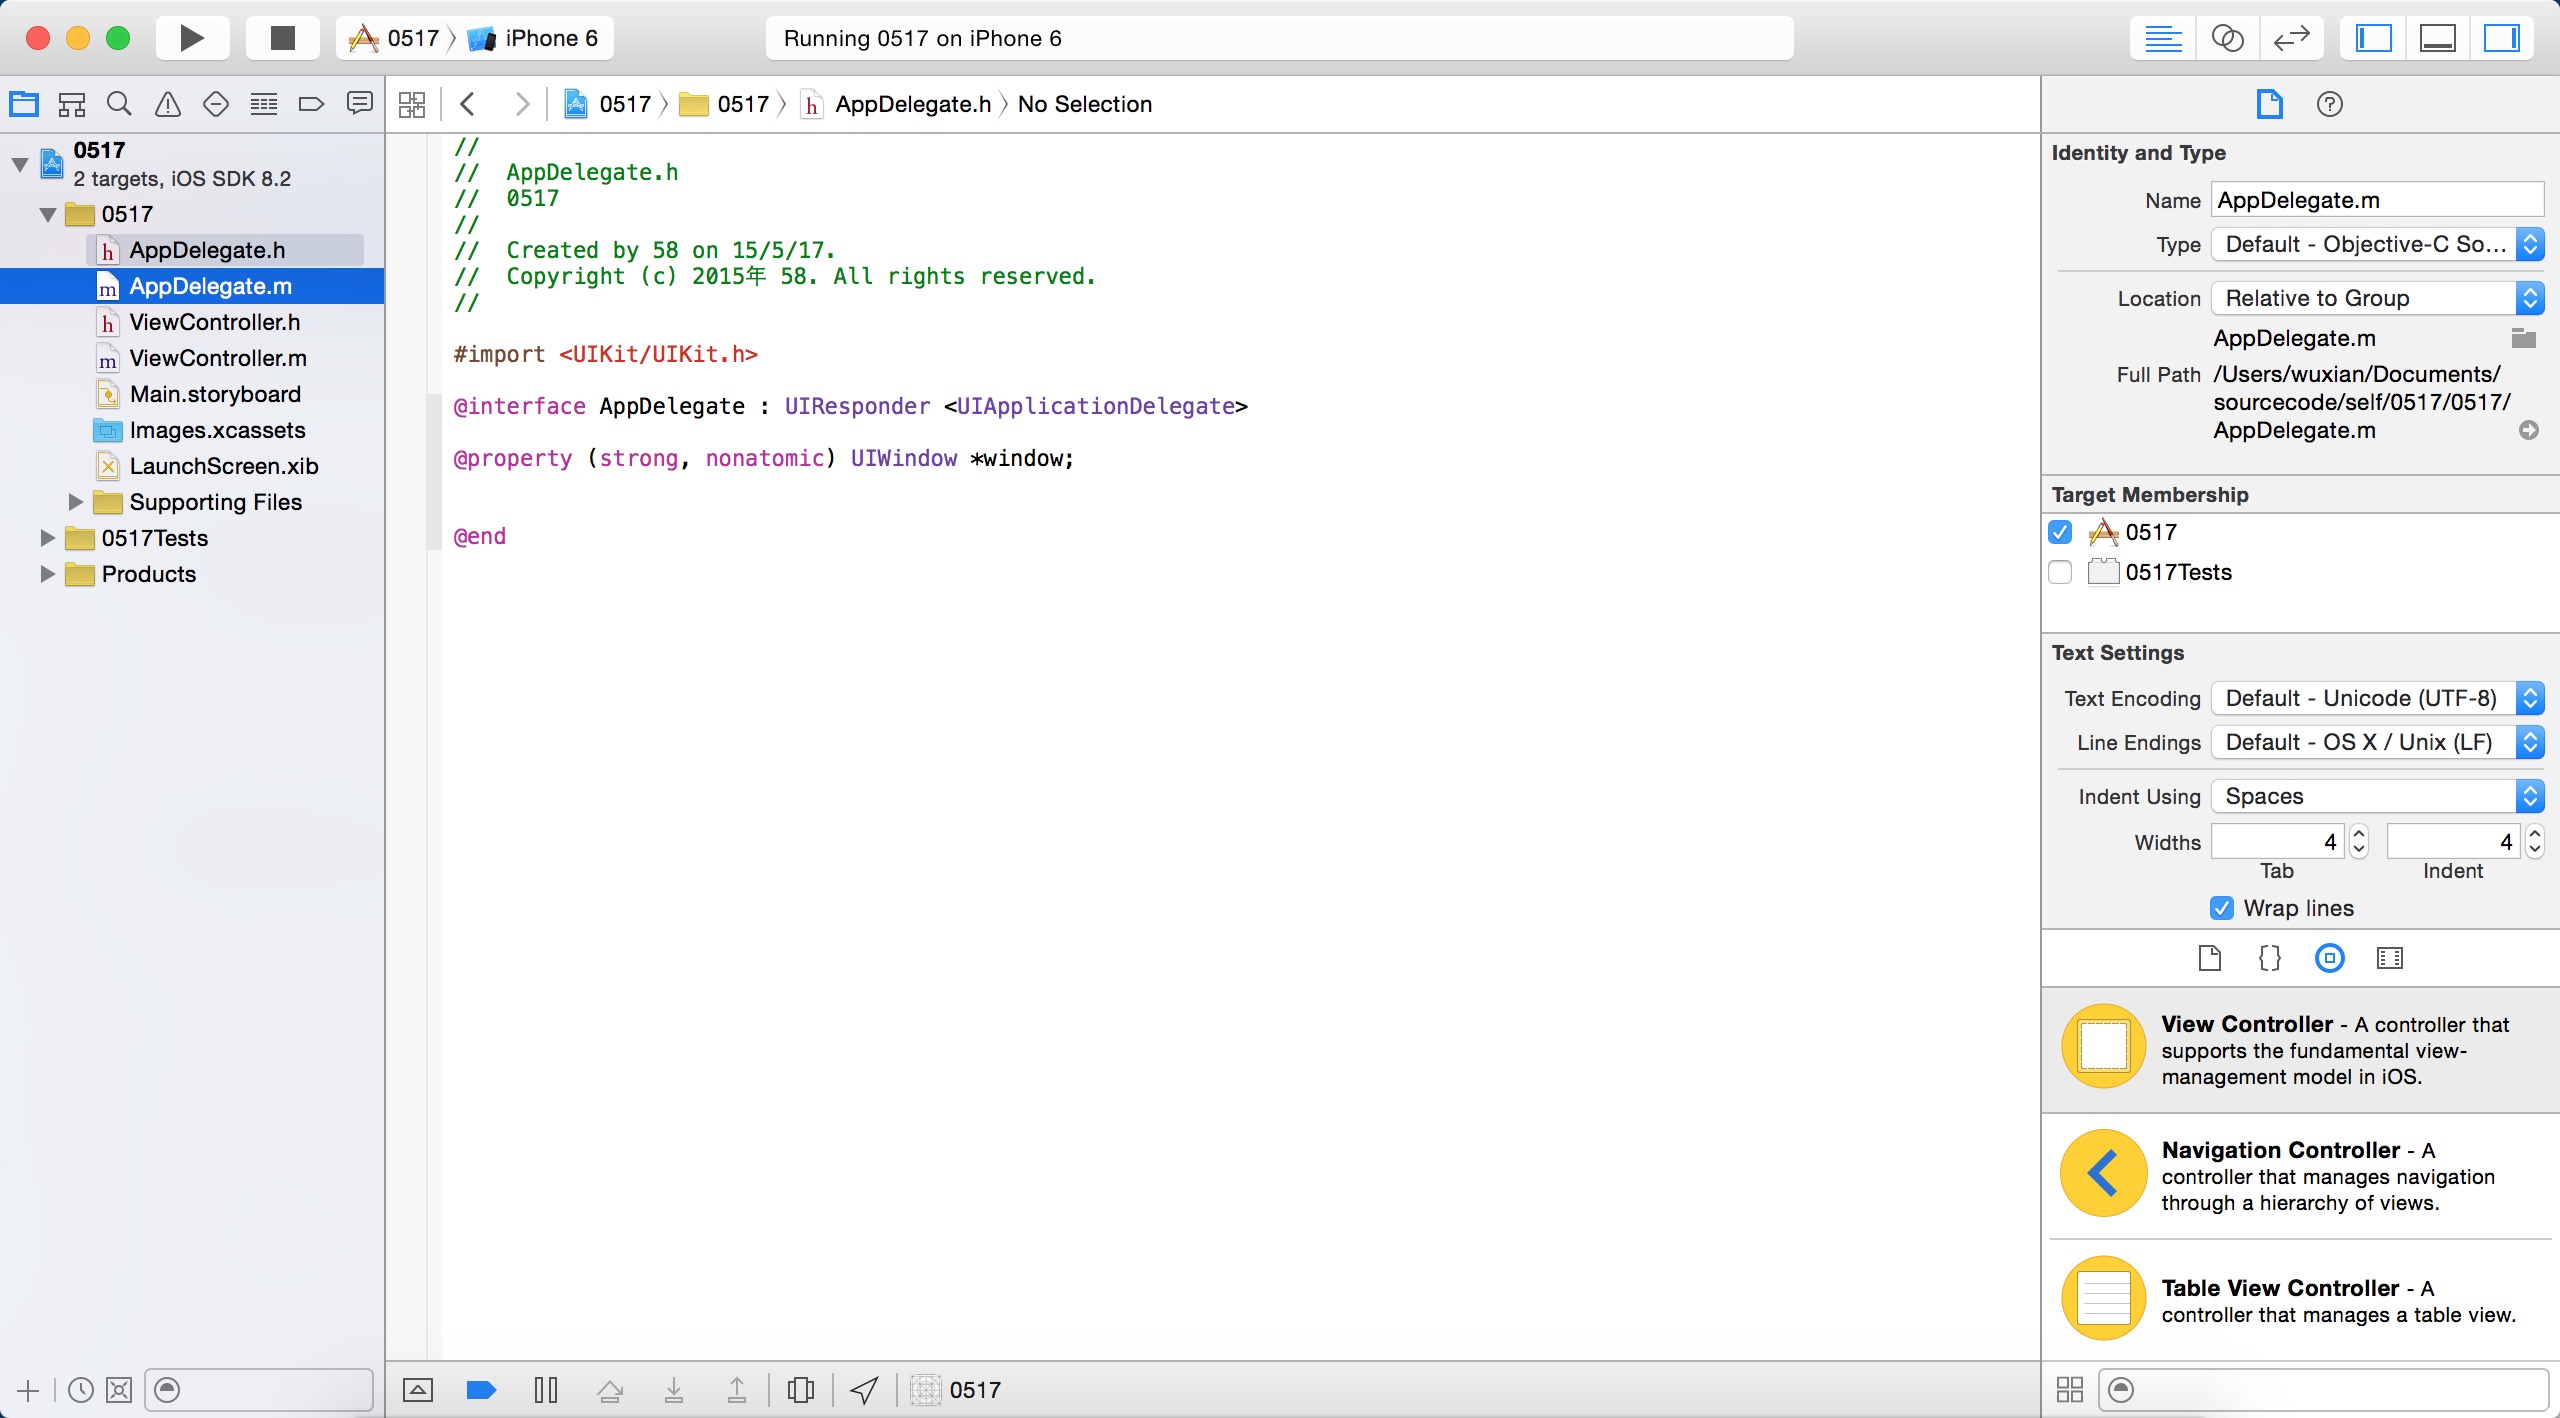2560x1418 pixels.
Task: Go forward in editor history
Action: (x=521, y=104)
